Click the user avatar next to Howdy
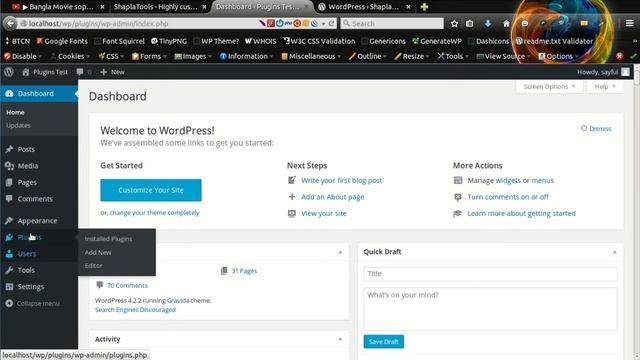 [625, 72]
